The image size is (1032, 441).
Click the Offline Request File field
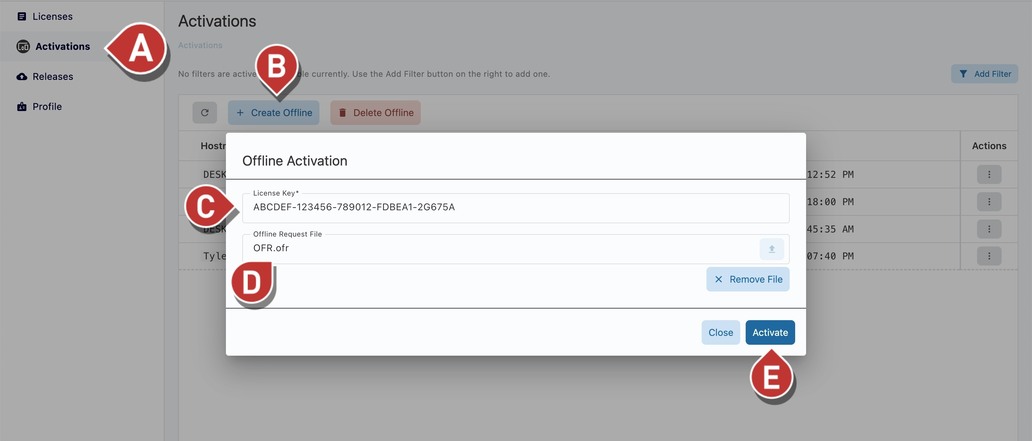click(516, 249)
